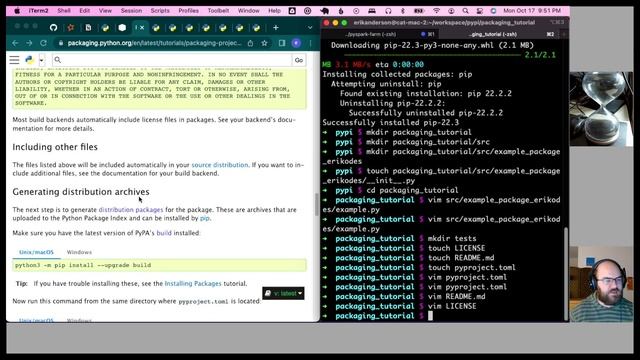Viewport: 640px width, 360px height.
Task: Switch to the pyspark-farm iTerm tab
Action: [x=370, y=34]
